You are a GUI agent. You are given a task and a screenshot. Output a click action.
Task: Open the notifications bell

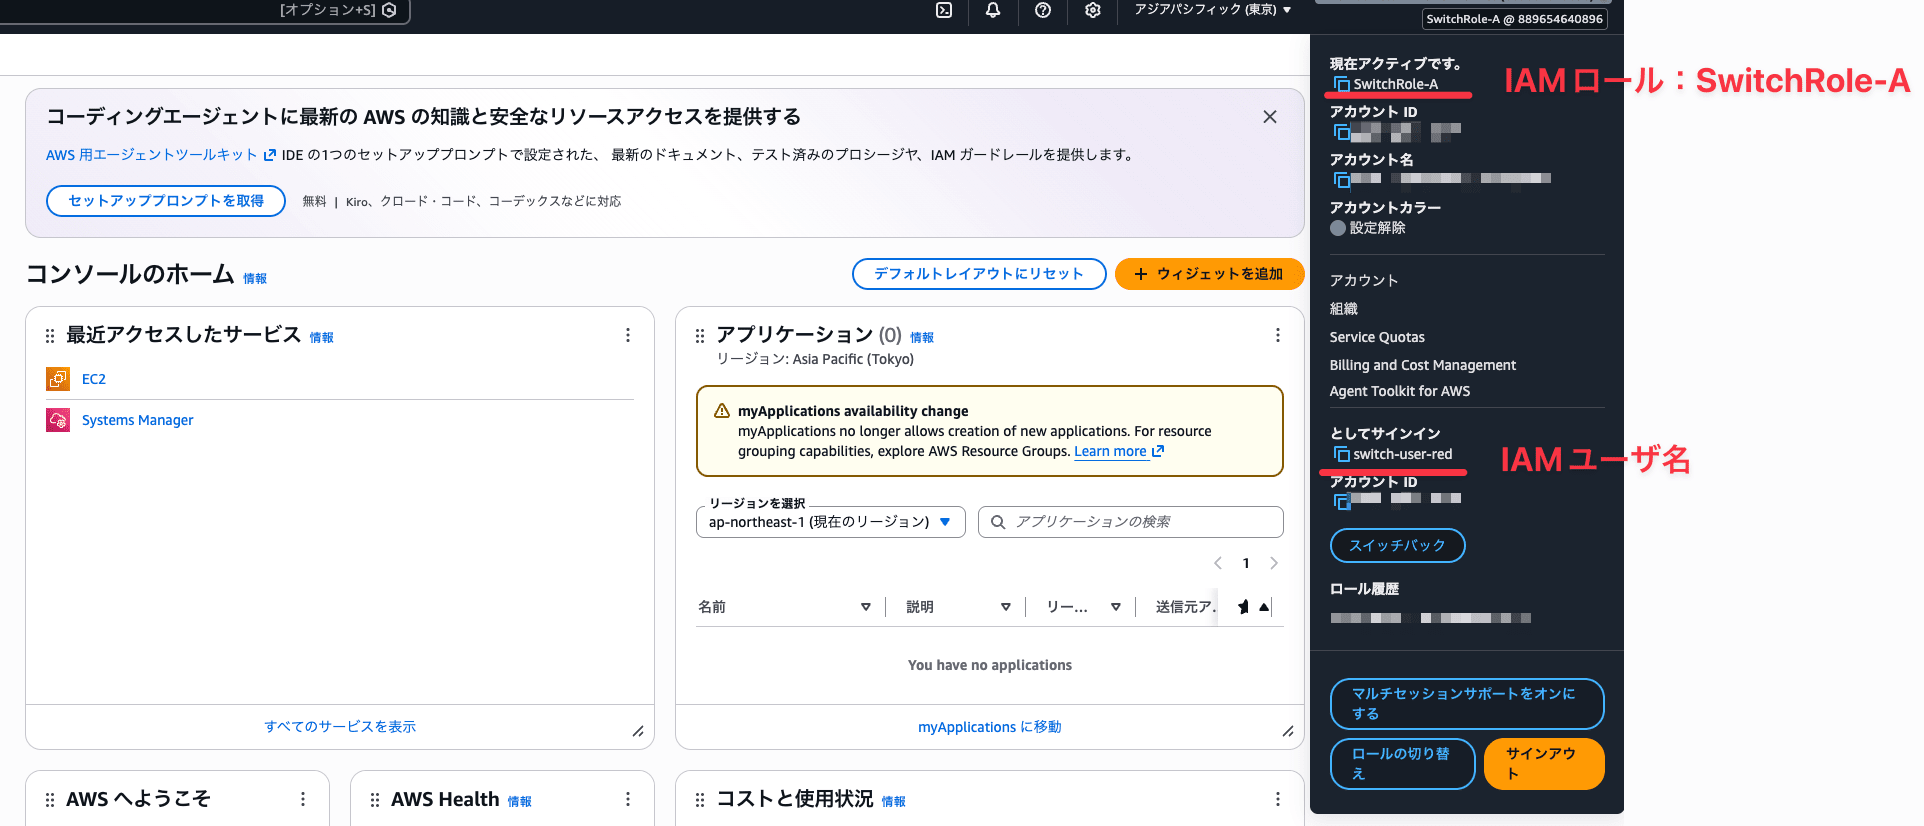[993, 10]
